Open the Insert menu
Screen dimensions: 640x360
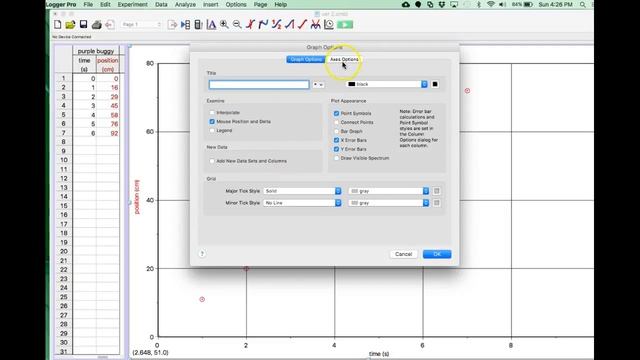(211, 4)
